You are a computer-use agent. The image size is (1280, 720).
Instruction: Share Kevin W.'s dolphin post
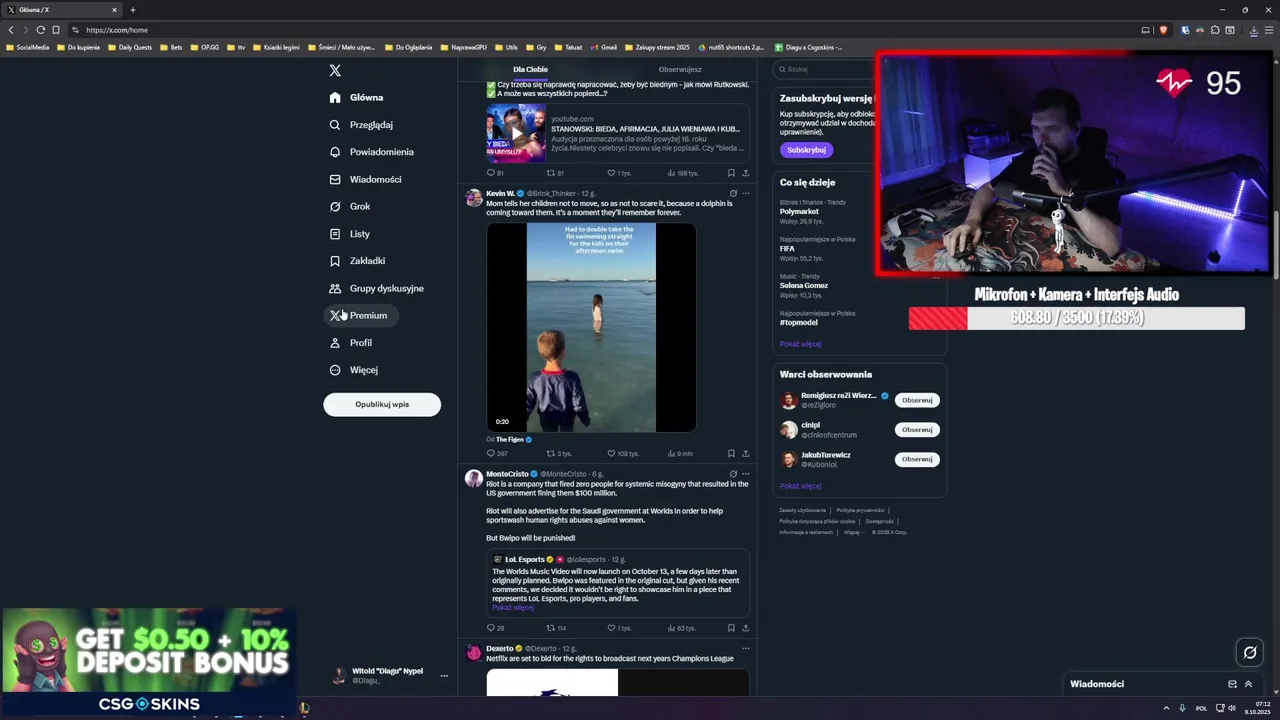[x=745, y=453]
